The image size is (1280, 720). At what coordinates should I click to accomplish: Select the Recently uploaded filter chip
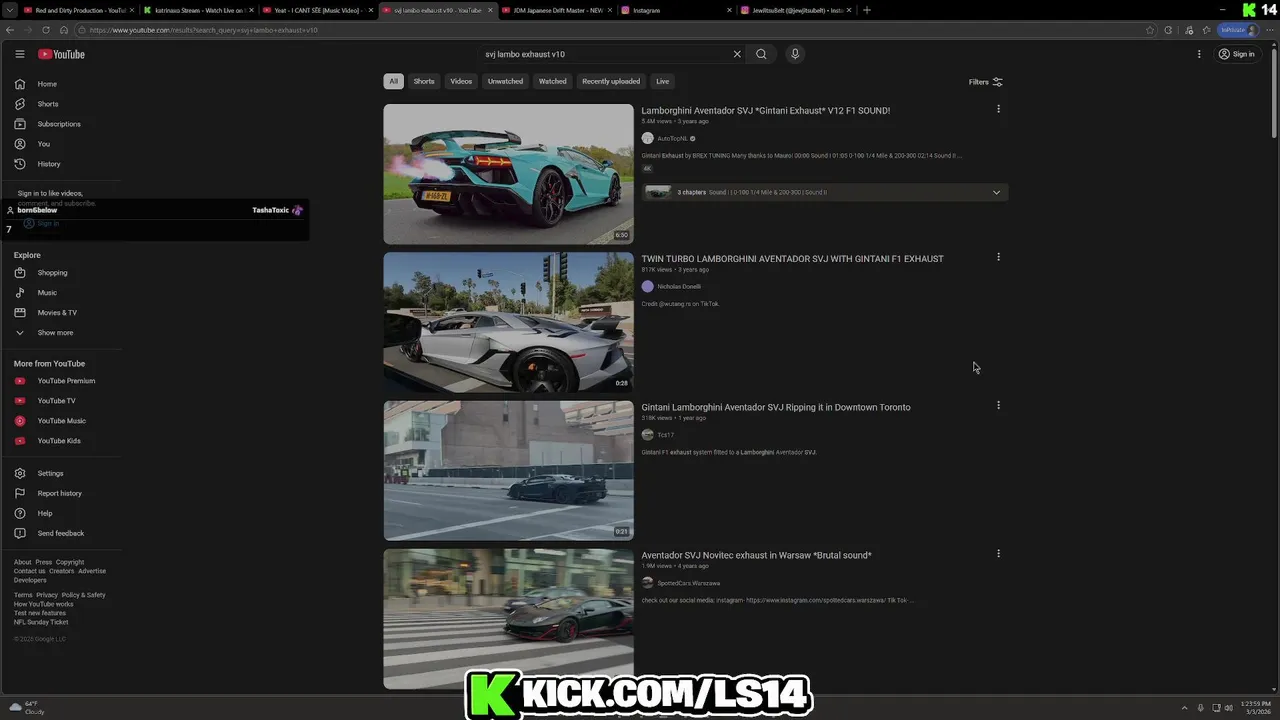tap(611, 81)
